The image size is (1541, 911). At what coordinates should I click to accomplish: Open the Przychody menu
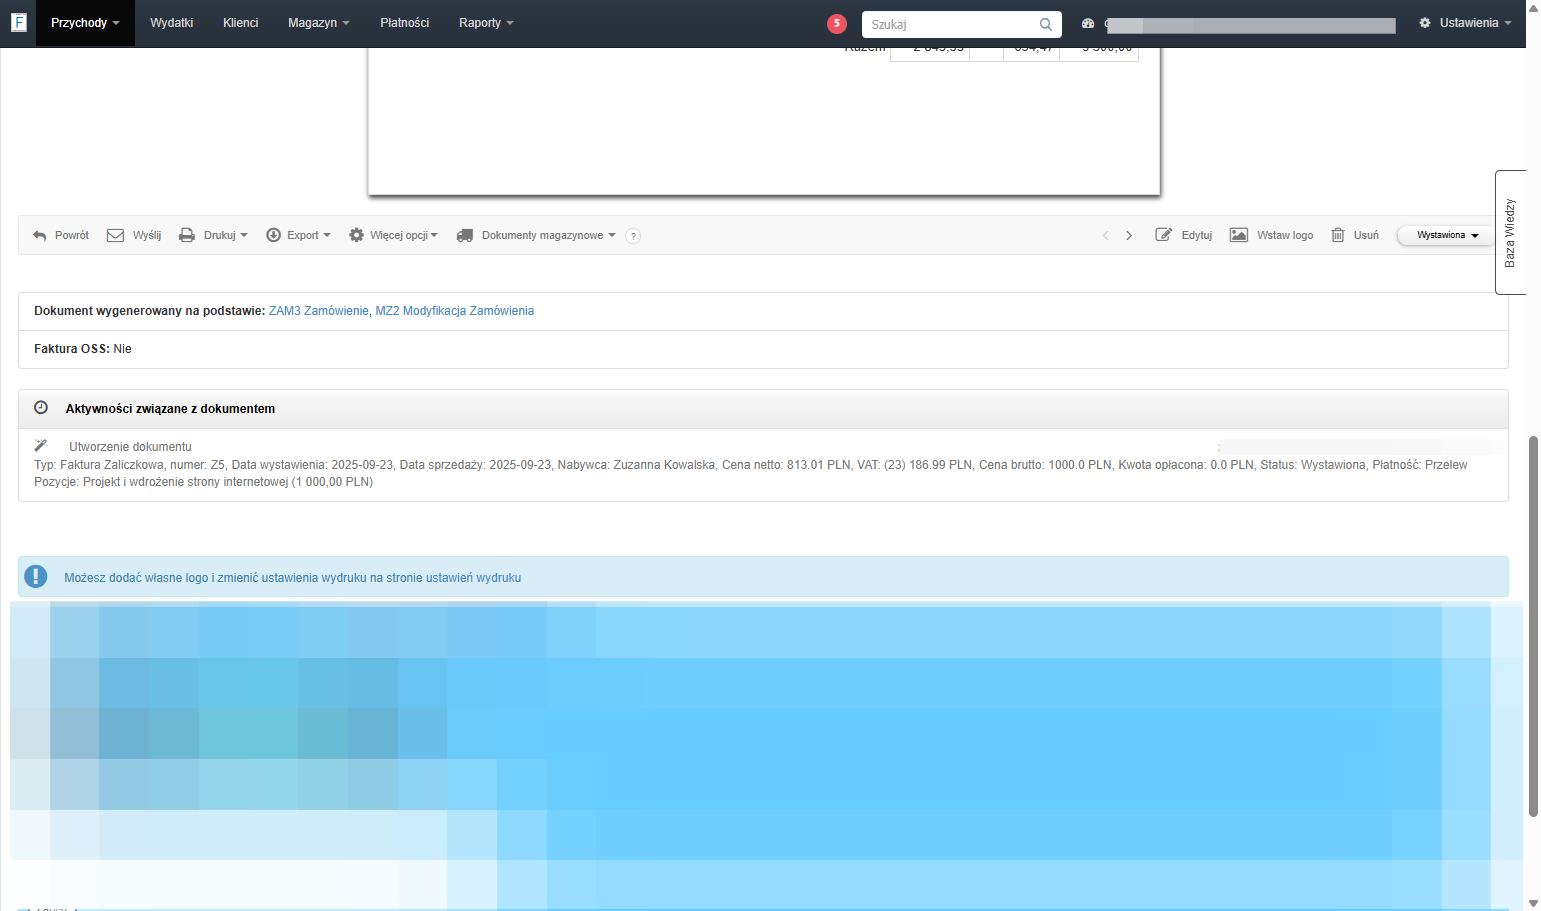(85, 23)
